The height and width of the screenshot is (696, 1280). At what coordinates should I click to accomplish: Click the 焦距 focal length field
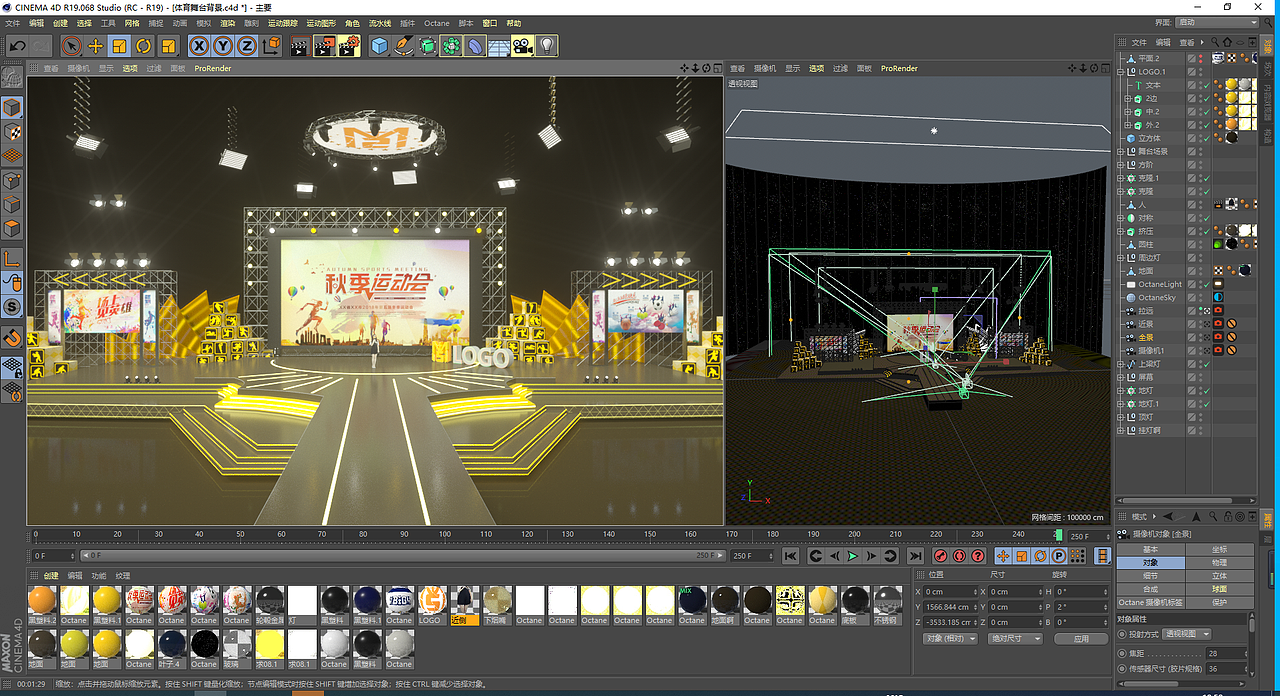coord(1224,653)
